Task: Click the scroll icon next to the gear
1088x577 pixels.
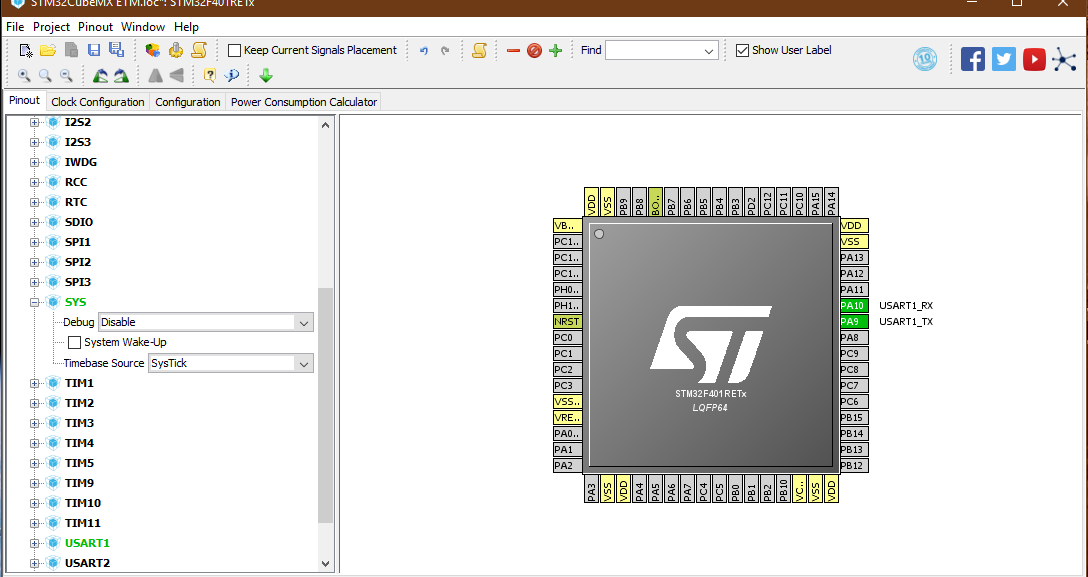Action: pyautogui.click(x=199, y=50)
